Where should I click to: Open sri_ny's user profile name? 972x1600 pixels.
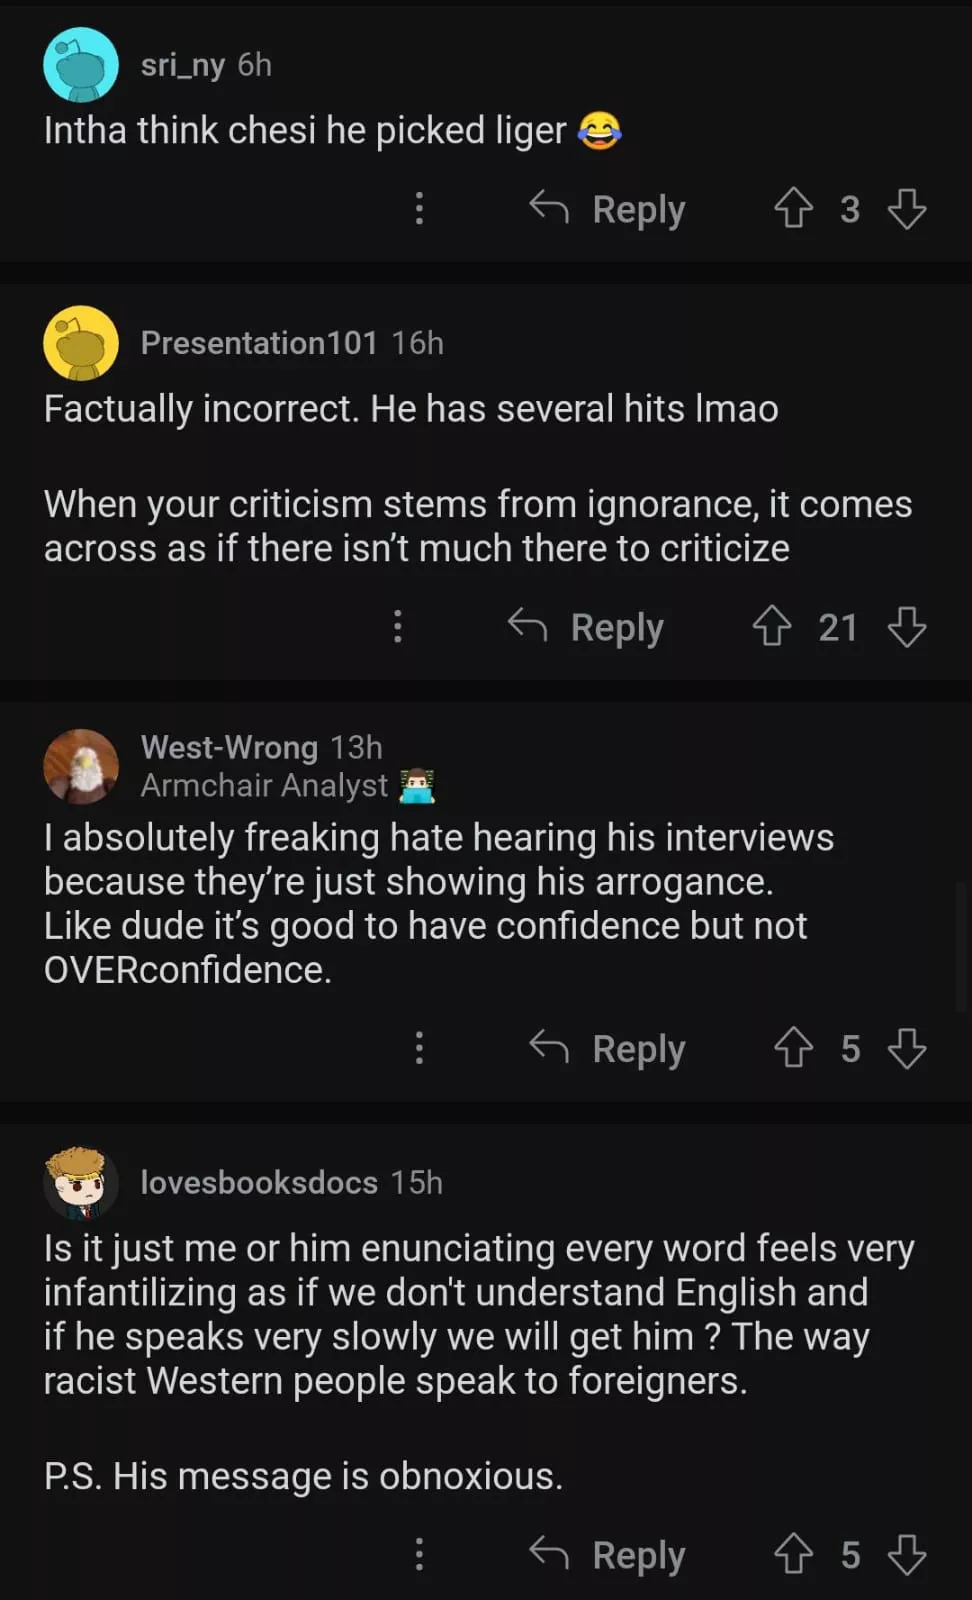pos(183,65)
